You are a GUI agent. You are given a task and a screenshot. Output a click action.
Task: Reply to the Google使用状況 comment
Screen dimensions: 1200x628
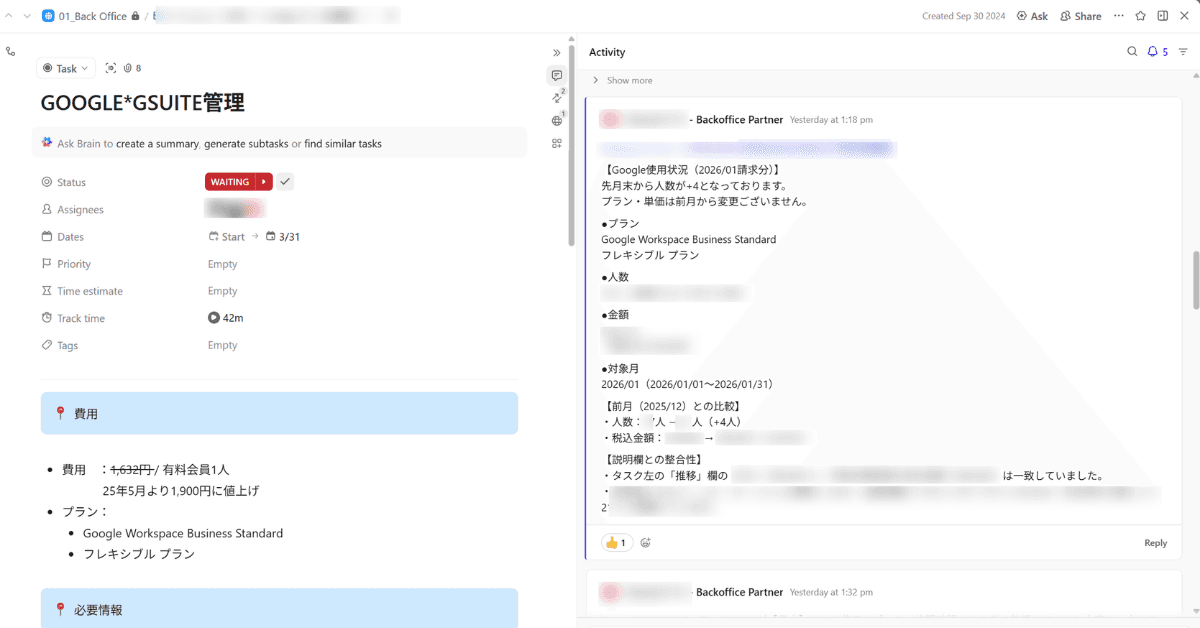(x=1155, y=543)
